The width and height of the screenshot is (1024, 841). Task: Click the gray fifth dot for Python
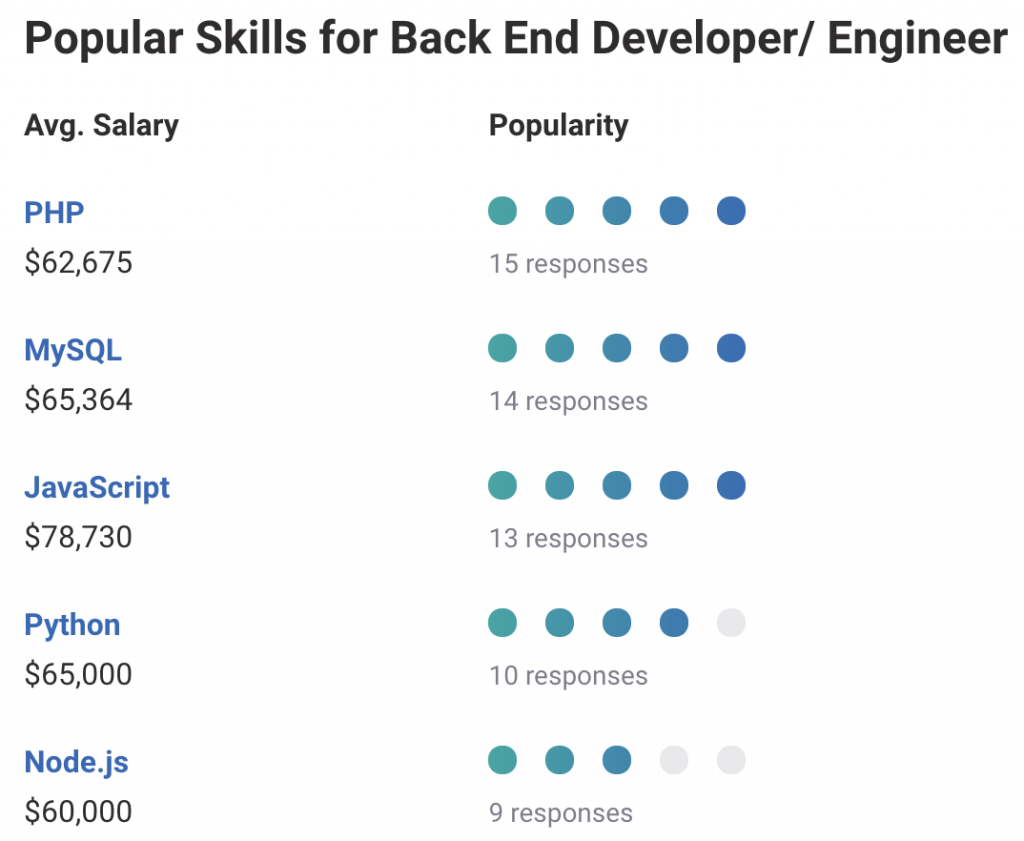tap(731, 623)
